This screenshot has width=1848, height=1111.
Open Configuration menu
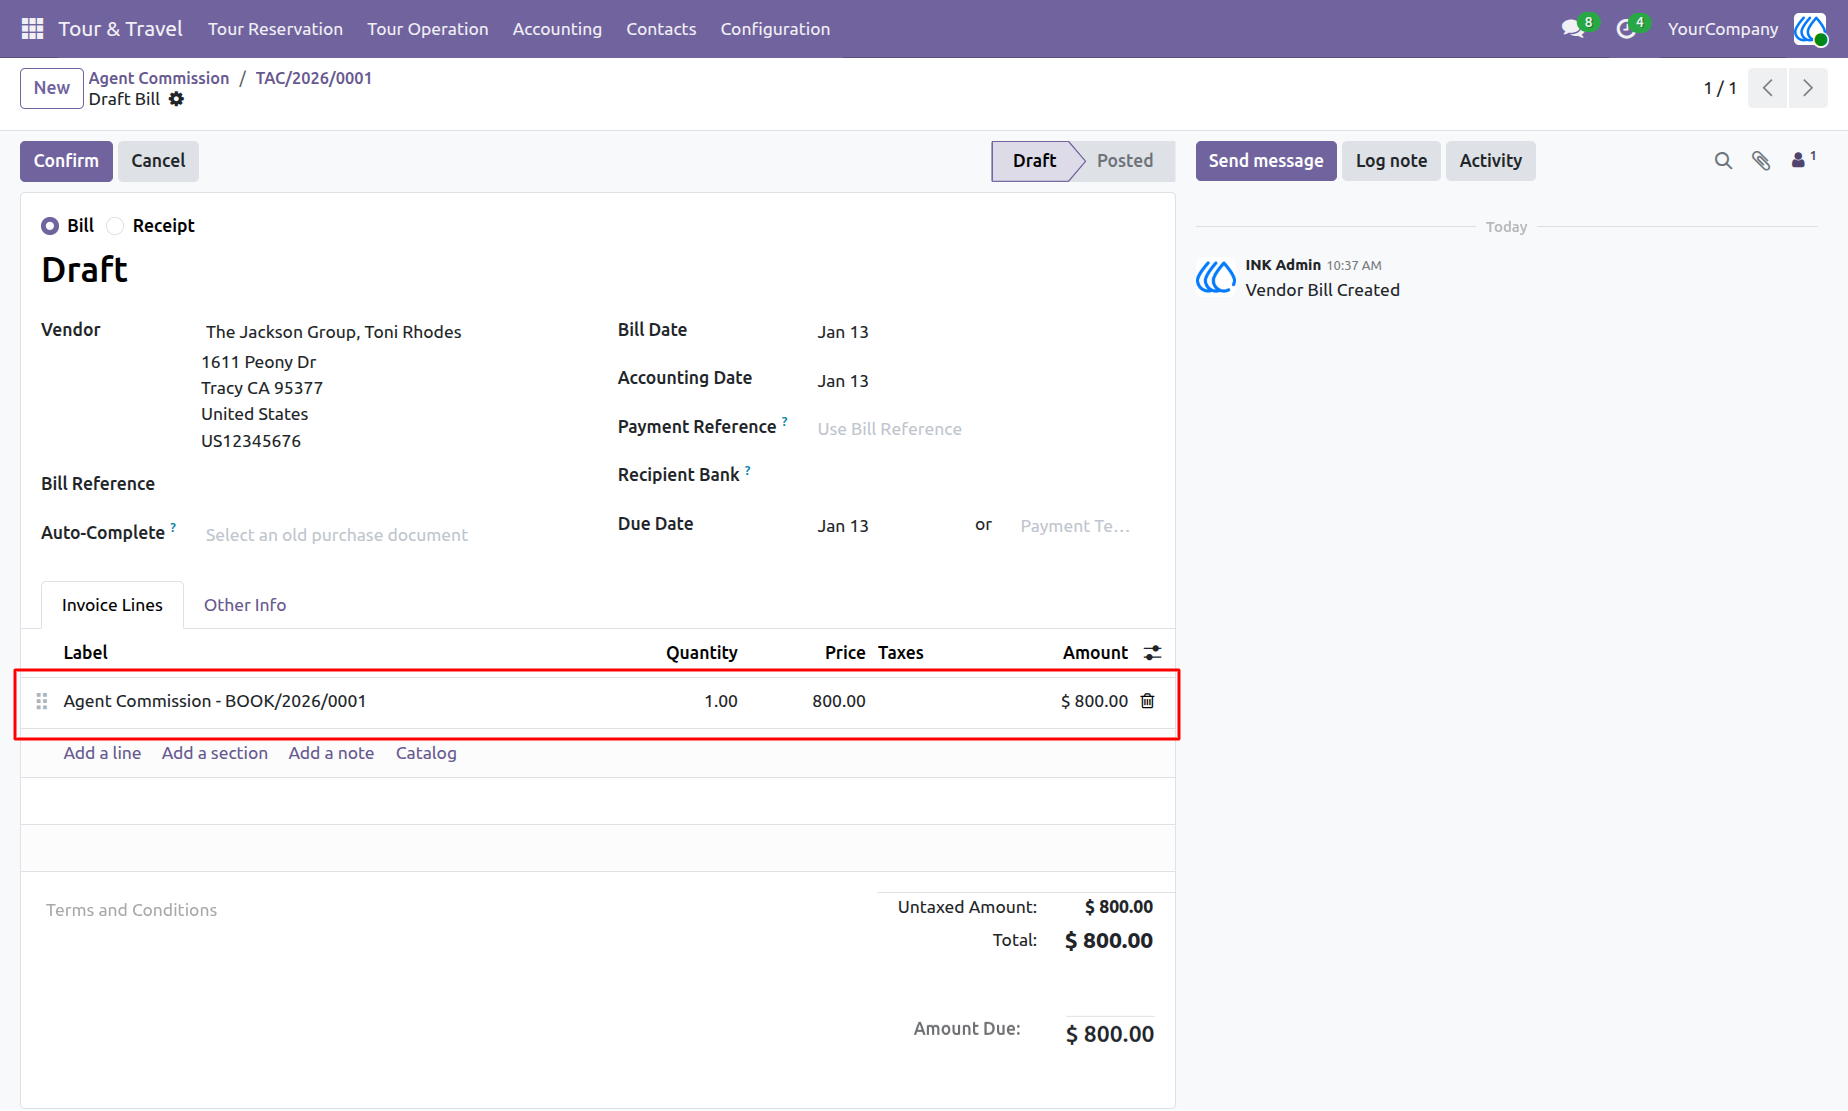click(775, 29)
